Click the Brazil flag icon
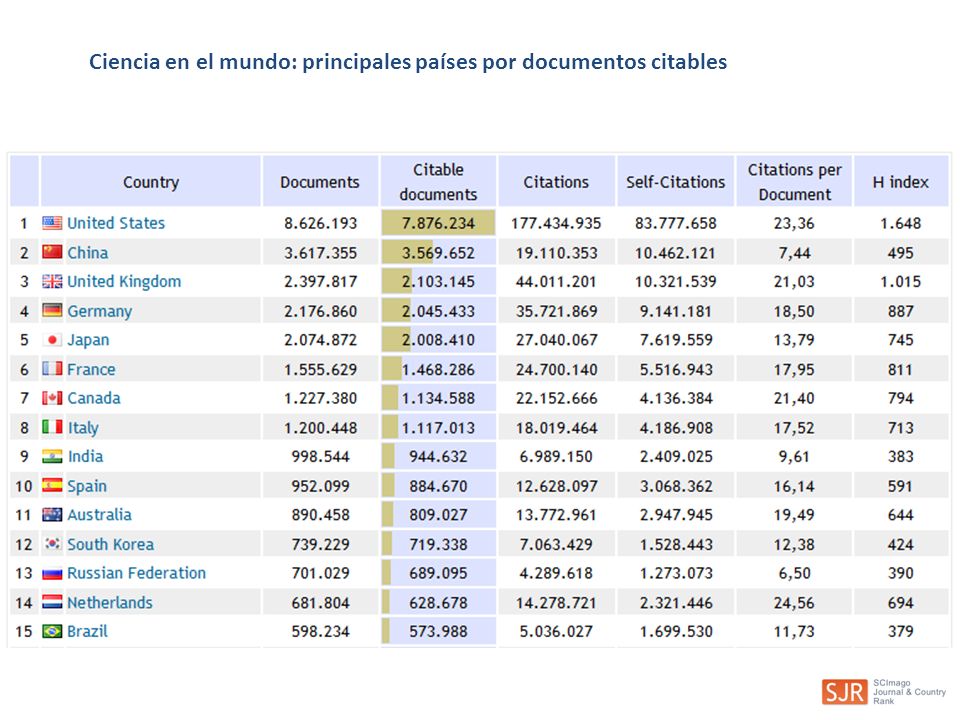The width and height of the screenshot is (960, 720). click(x=52, y=631)
